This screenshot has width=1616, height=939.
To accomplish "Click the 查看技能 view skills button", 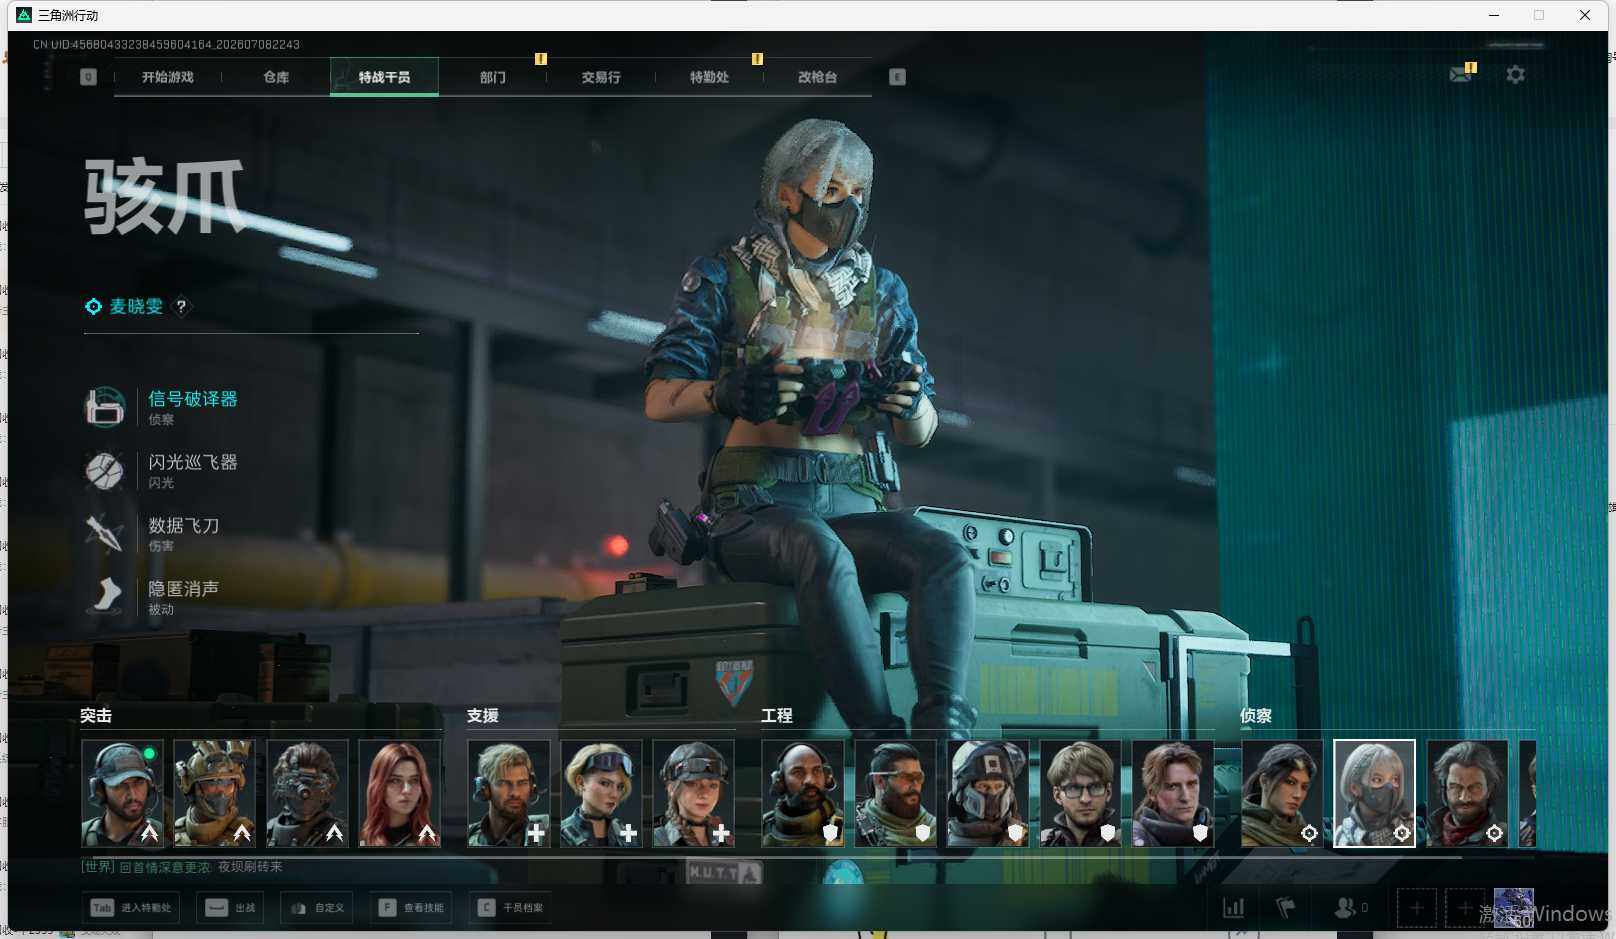I will [411, 908].
